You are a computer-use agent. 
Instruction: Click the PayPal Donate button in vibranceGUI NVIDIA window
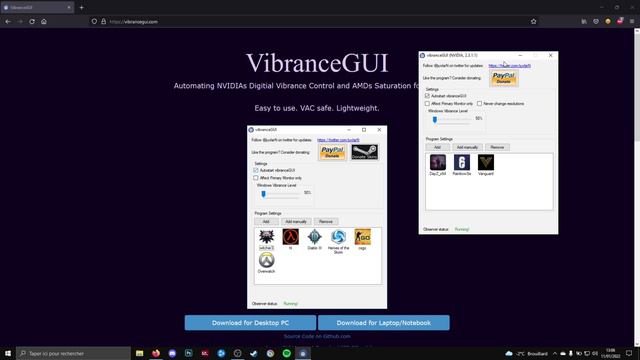pyautogui.click(x=504, y=78)
